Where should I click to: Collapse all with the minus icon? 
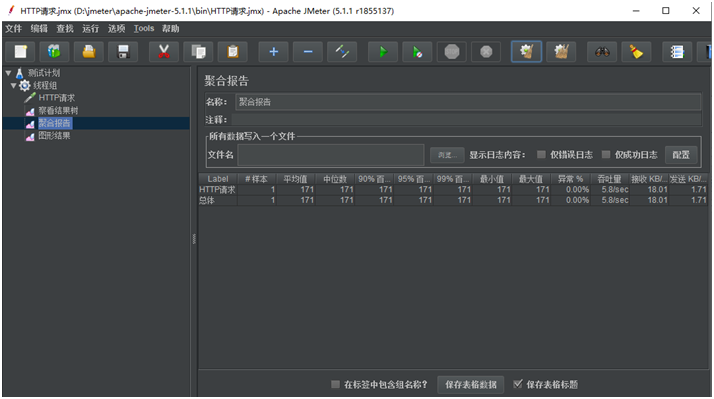pos(308,52)
